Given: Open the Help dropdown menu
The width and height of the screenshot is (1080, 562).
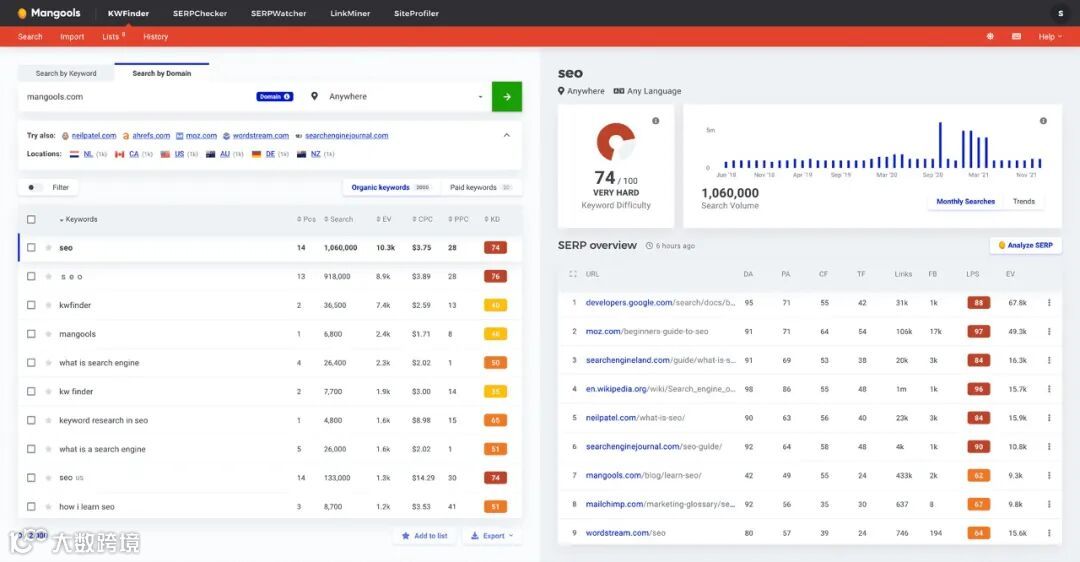Looking at the screenshot, I should pos(1050,37).
